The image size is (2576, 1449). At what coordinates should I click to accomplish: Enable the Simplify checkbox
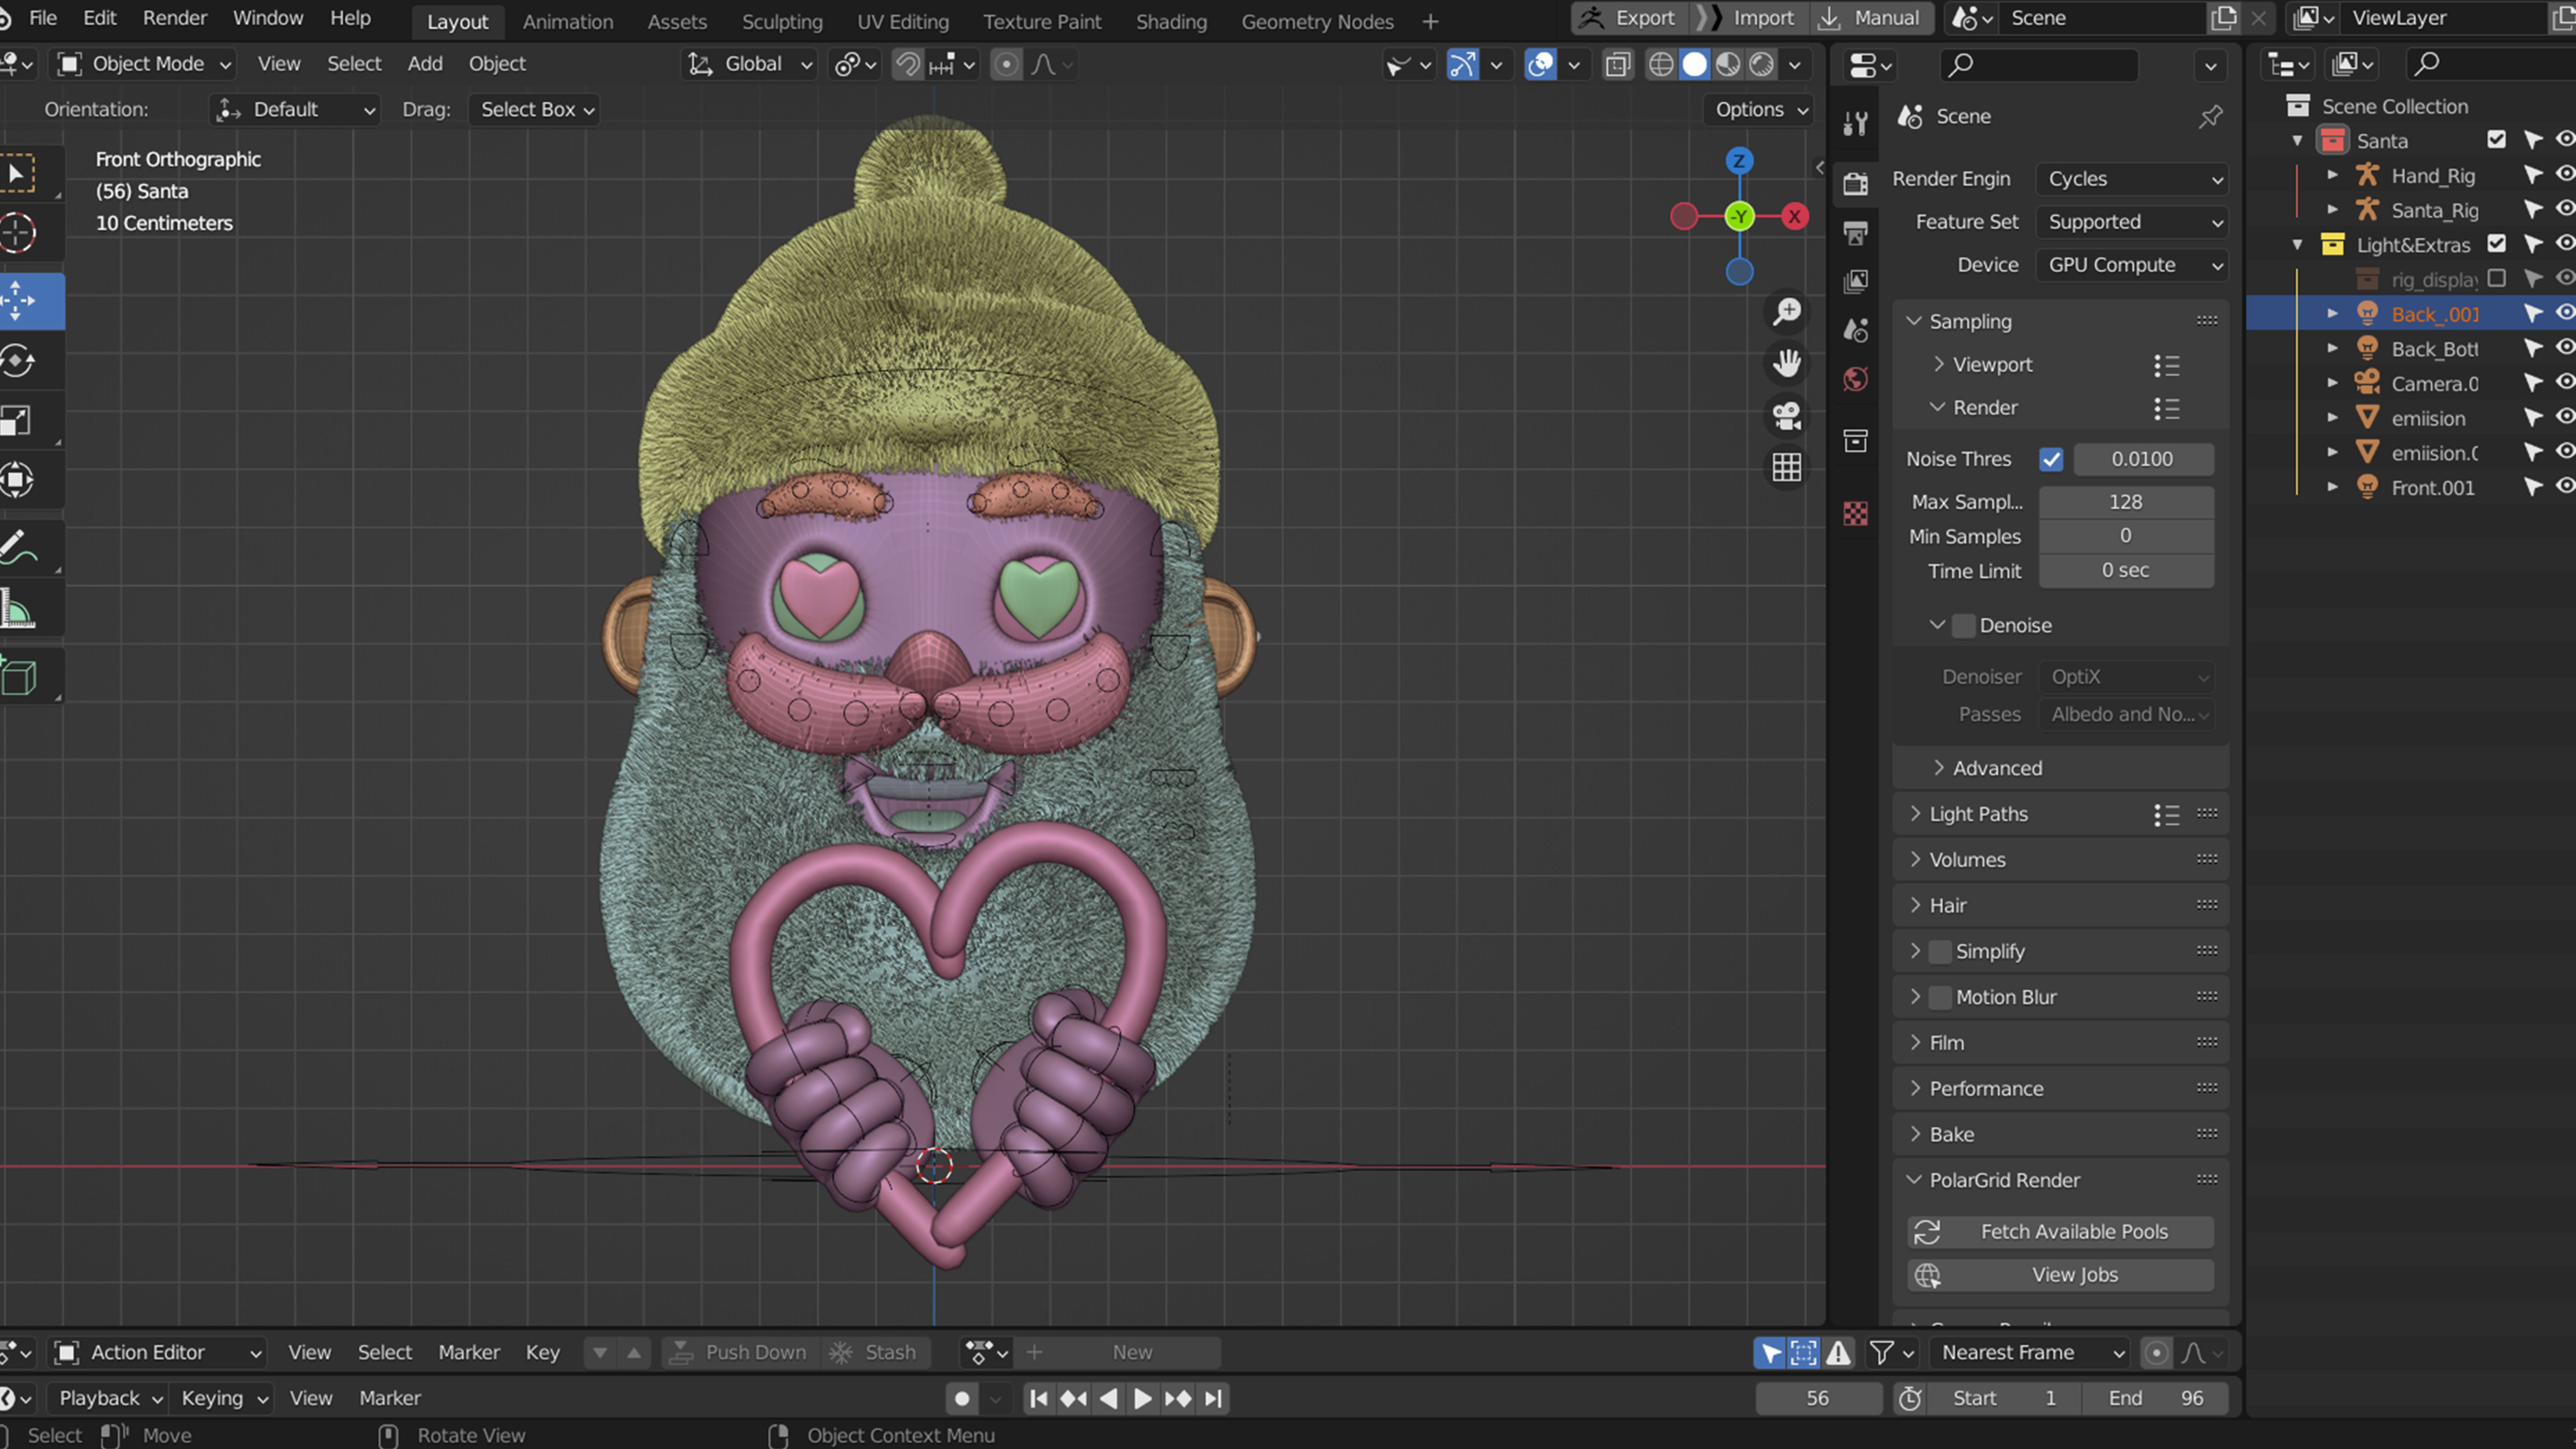[1940, 952]
